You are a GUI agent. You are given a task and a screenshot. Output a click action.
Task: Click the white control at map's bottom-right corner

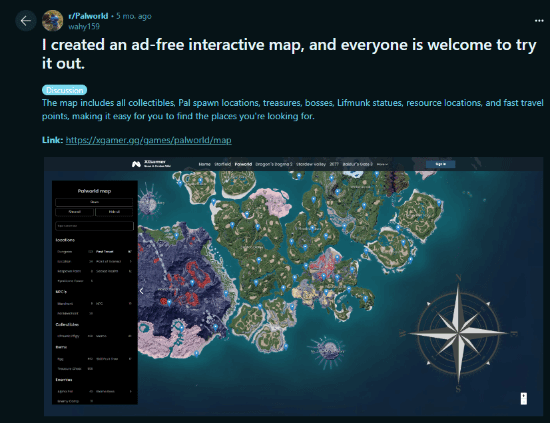[524, 398]
